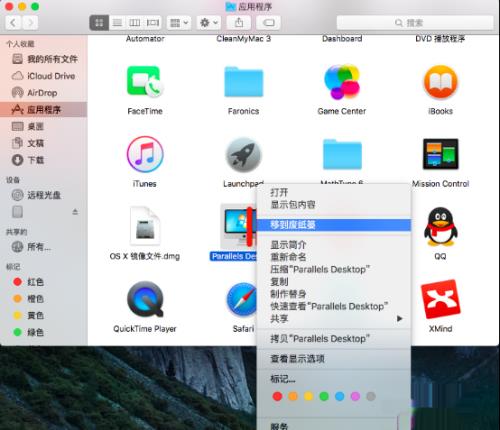Click the Parallels Desktop file name label
Screen dimensions: 500x430
[233, 256]
